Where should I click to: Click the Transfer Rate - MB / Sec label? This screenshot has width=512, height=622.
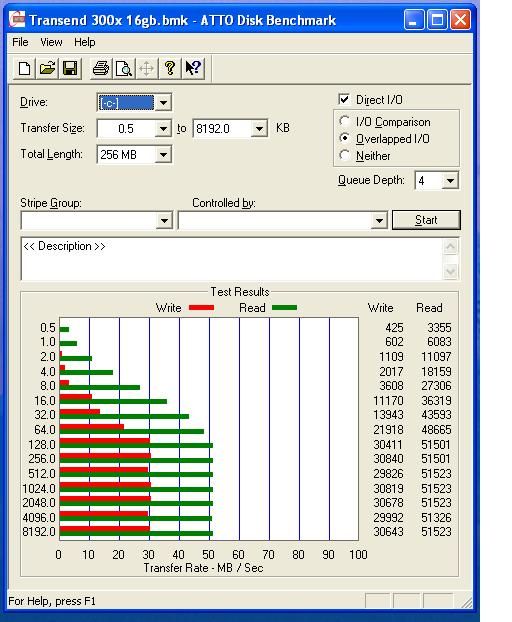click(x=203, y=568)
